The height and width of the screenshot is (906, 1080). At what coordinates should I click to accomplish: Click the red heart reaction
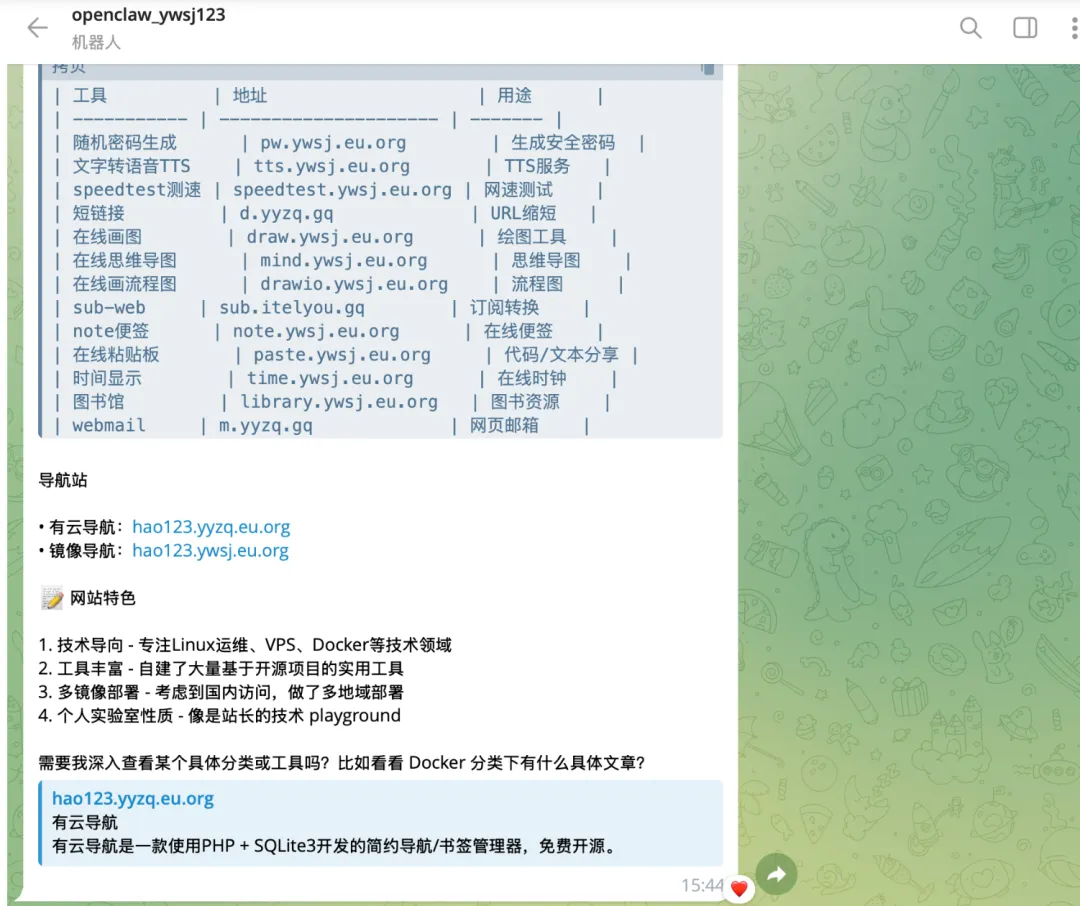tap(739, 888)
